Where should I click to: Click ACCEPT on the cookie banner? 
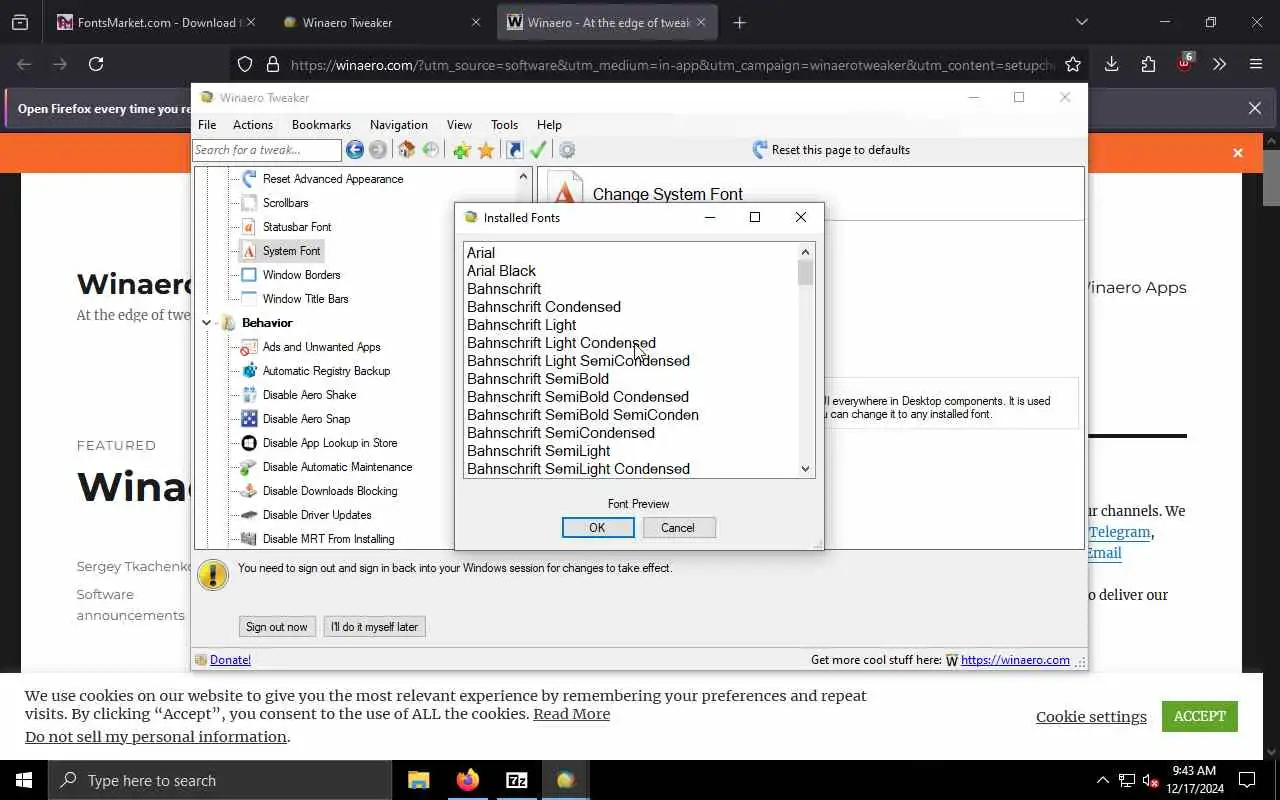(x=1200, y=716)
